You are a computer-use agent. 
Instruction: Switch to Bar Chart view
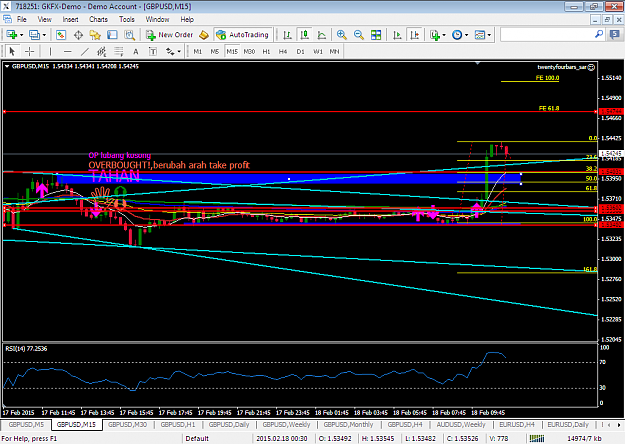coord(287,35)
